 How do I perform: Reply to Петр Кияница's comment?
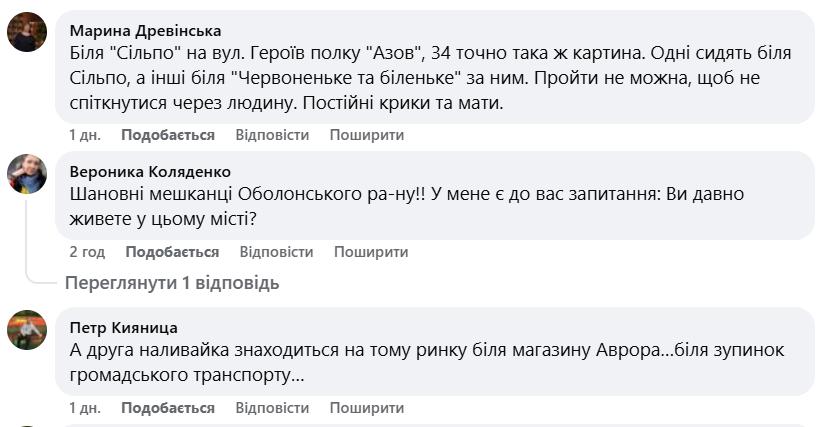(x=272, y=408)
